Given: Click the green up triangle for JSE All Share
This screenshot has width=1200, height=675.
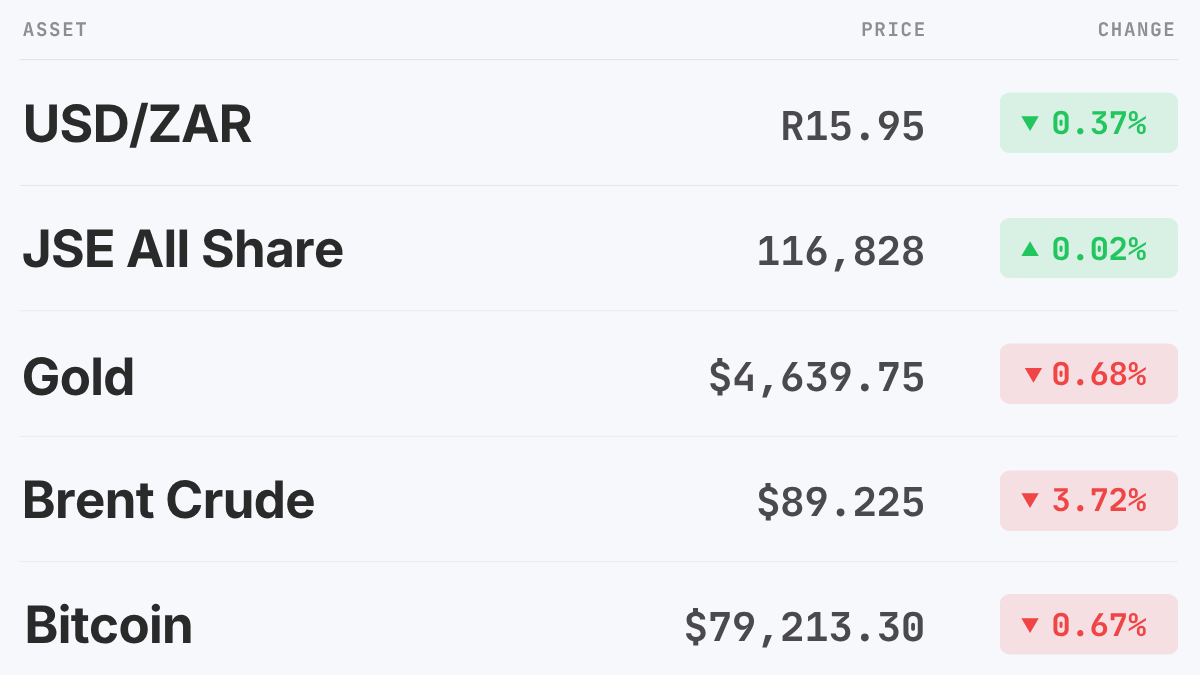Looking at the screenshot, I should tap(1030, 248).
